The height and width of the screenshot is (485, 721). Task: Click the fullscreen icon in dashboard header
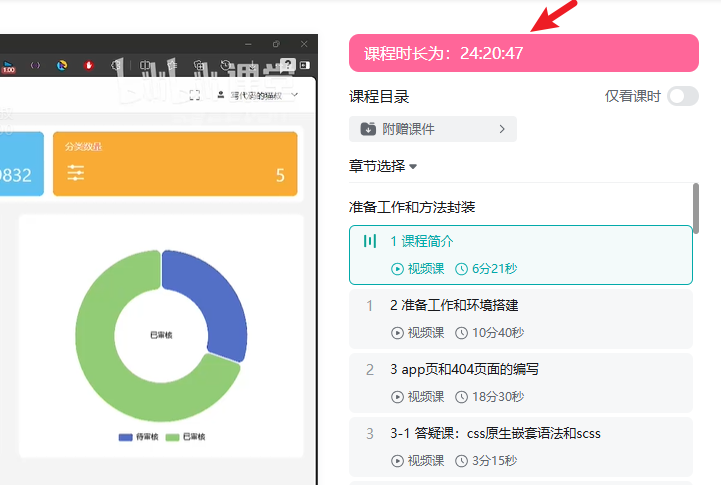coord(195,95)
